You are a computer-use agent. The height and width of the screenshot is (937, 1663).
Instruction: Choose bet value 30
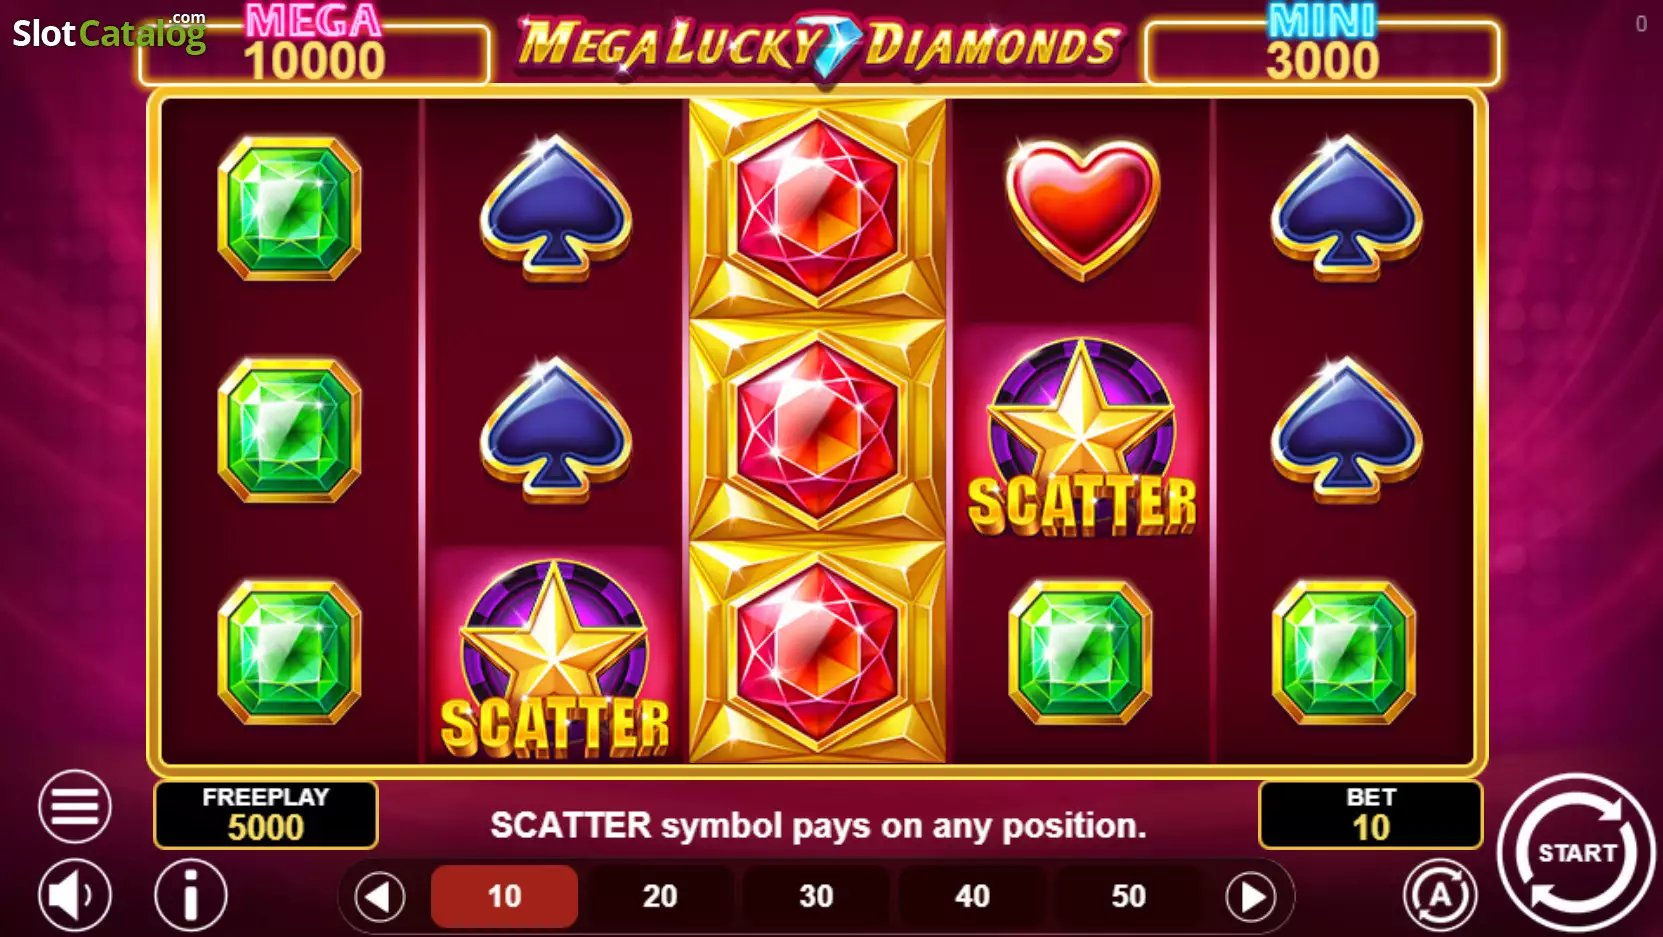coord(816,896)
